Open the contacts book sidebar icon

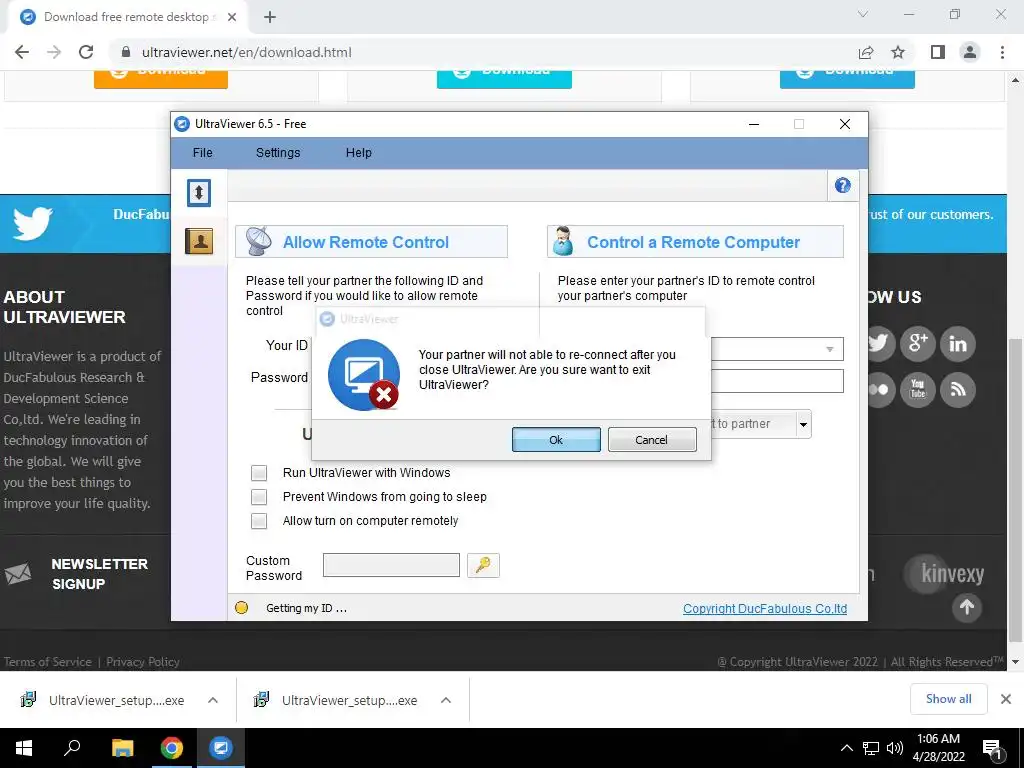click(199, 241)
